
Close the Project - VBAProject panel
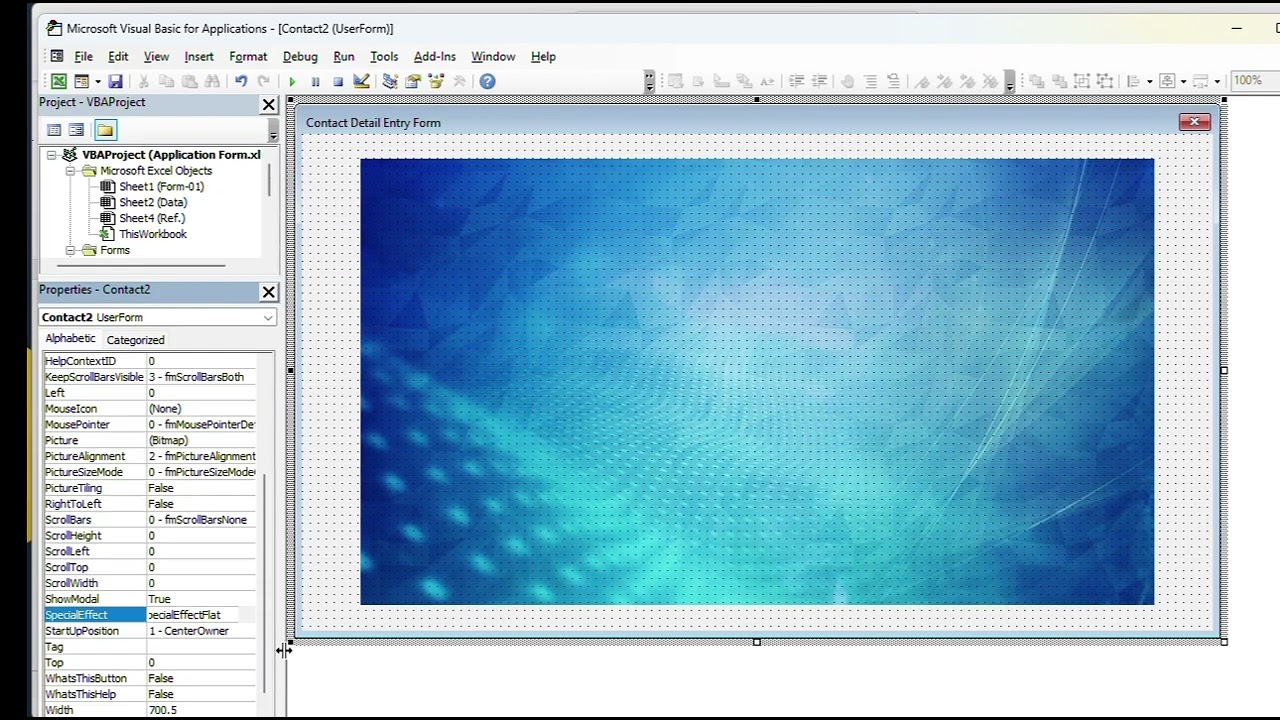point(269,104)
